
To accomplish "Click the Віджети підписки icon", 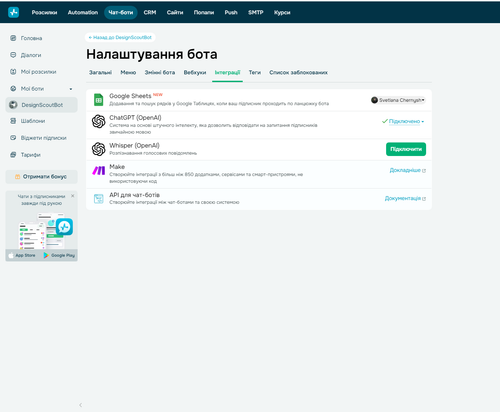I will pos(13,138).
